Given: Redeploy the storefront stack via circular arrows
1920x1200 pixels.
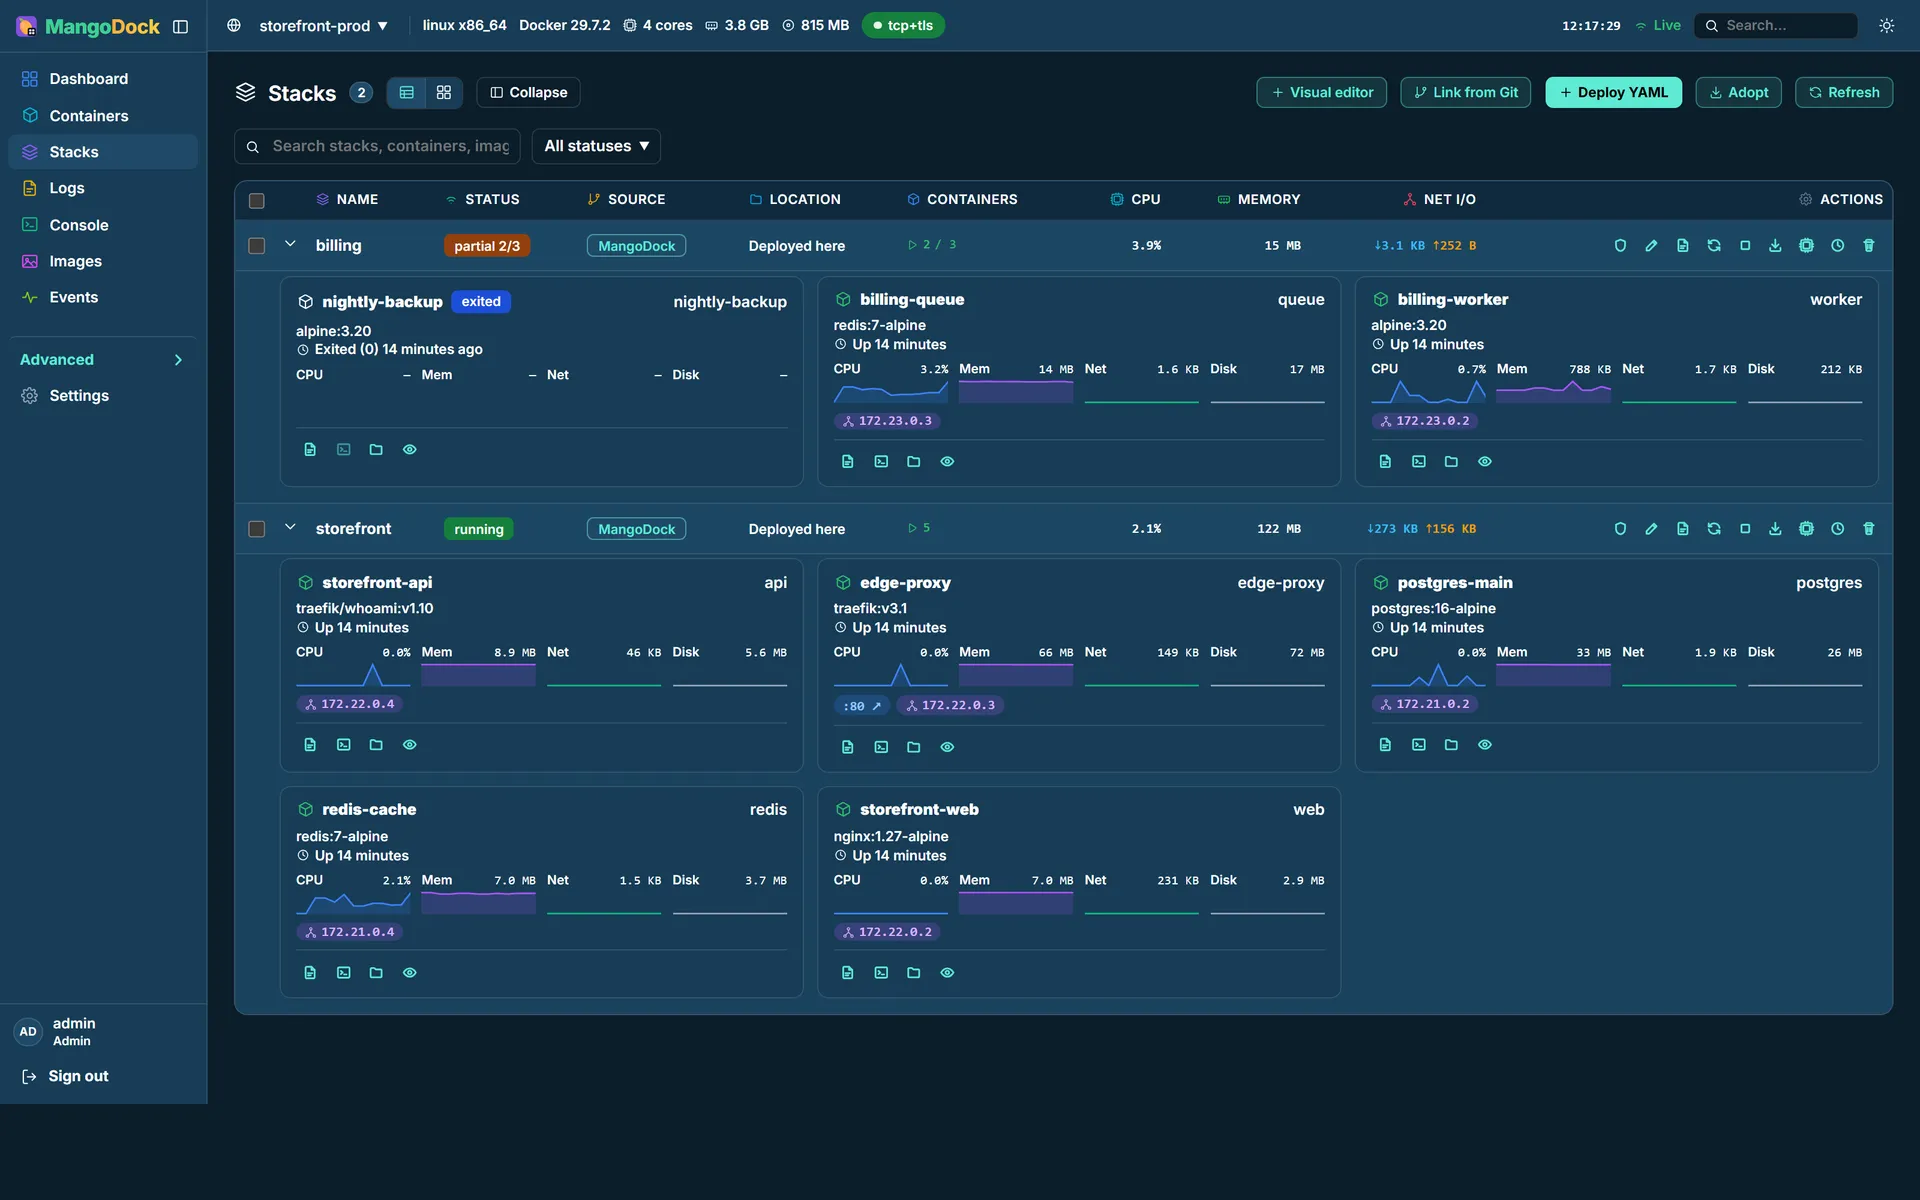Looking at the screenshot, I should (1714, 529).
